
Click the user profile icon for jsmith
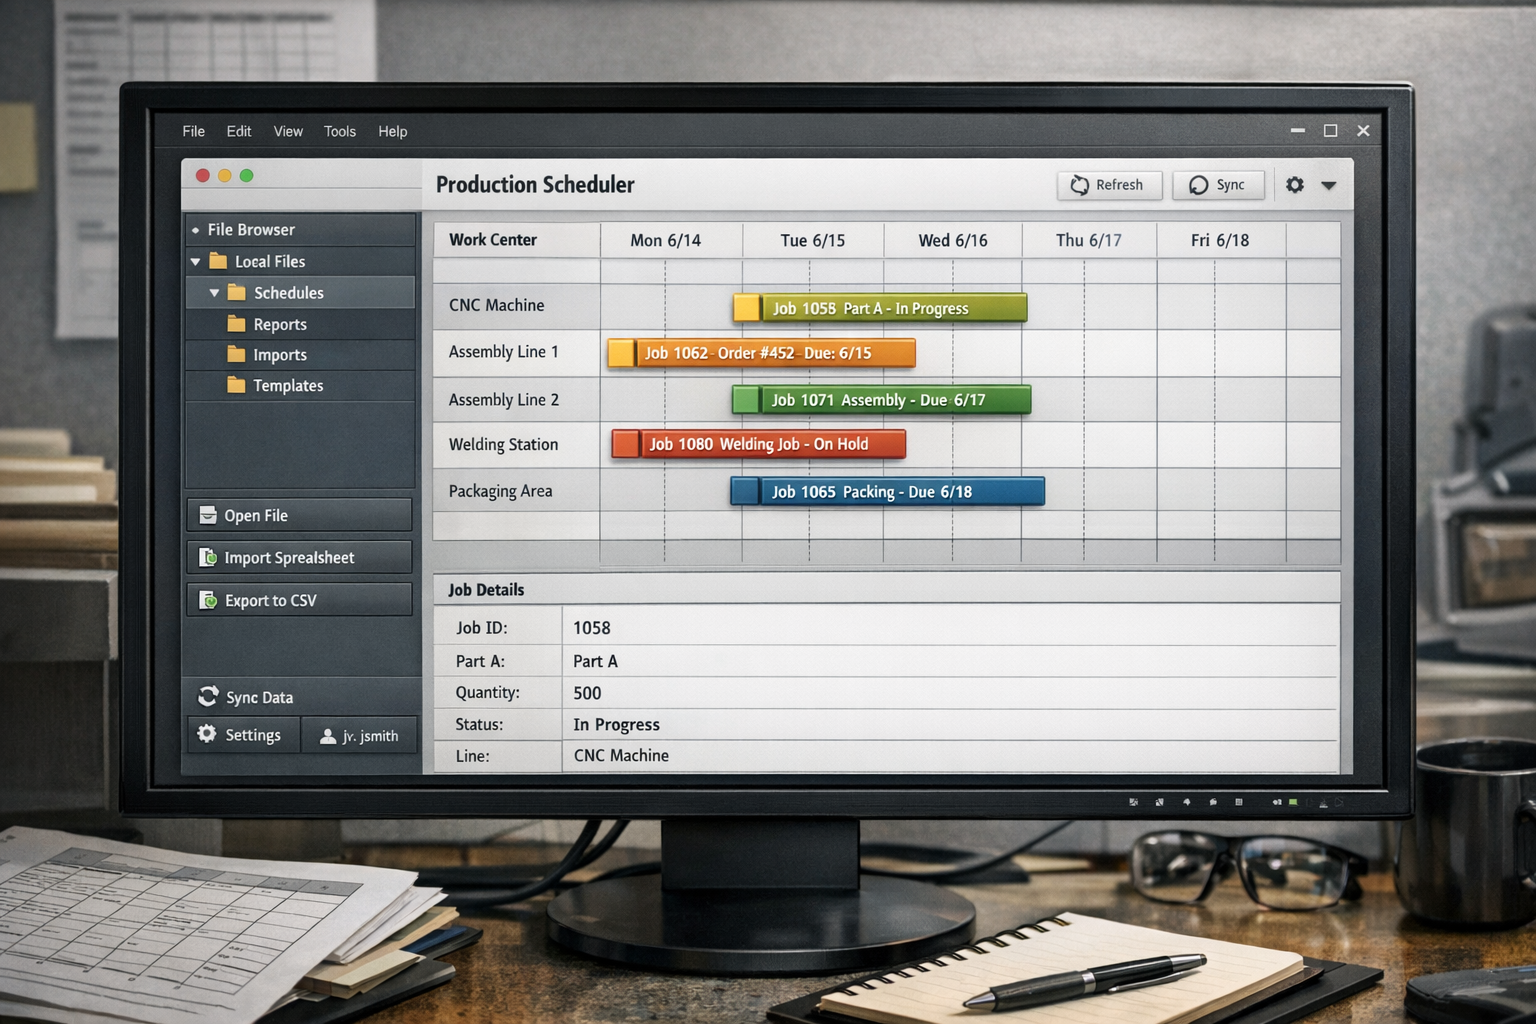[328, 736]
